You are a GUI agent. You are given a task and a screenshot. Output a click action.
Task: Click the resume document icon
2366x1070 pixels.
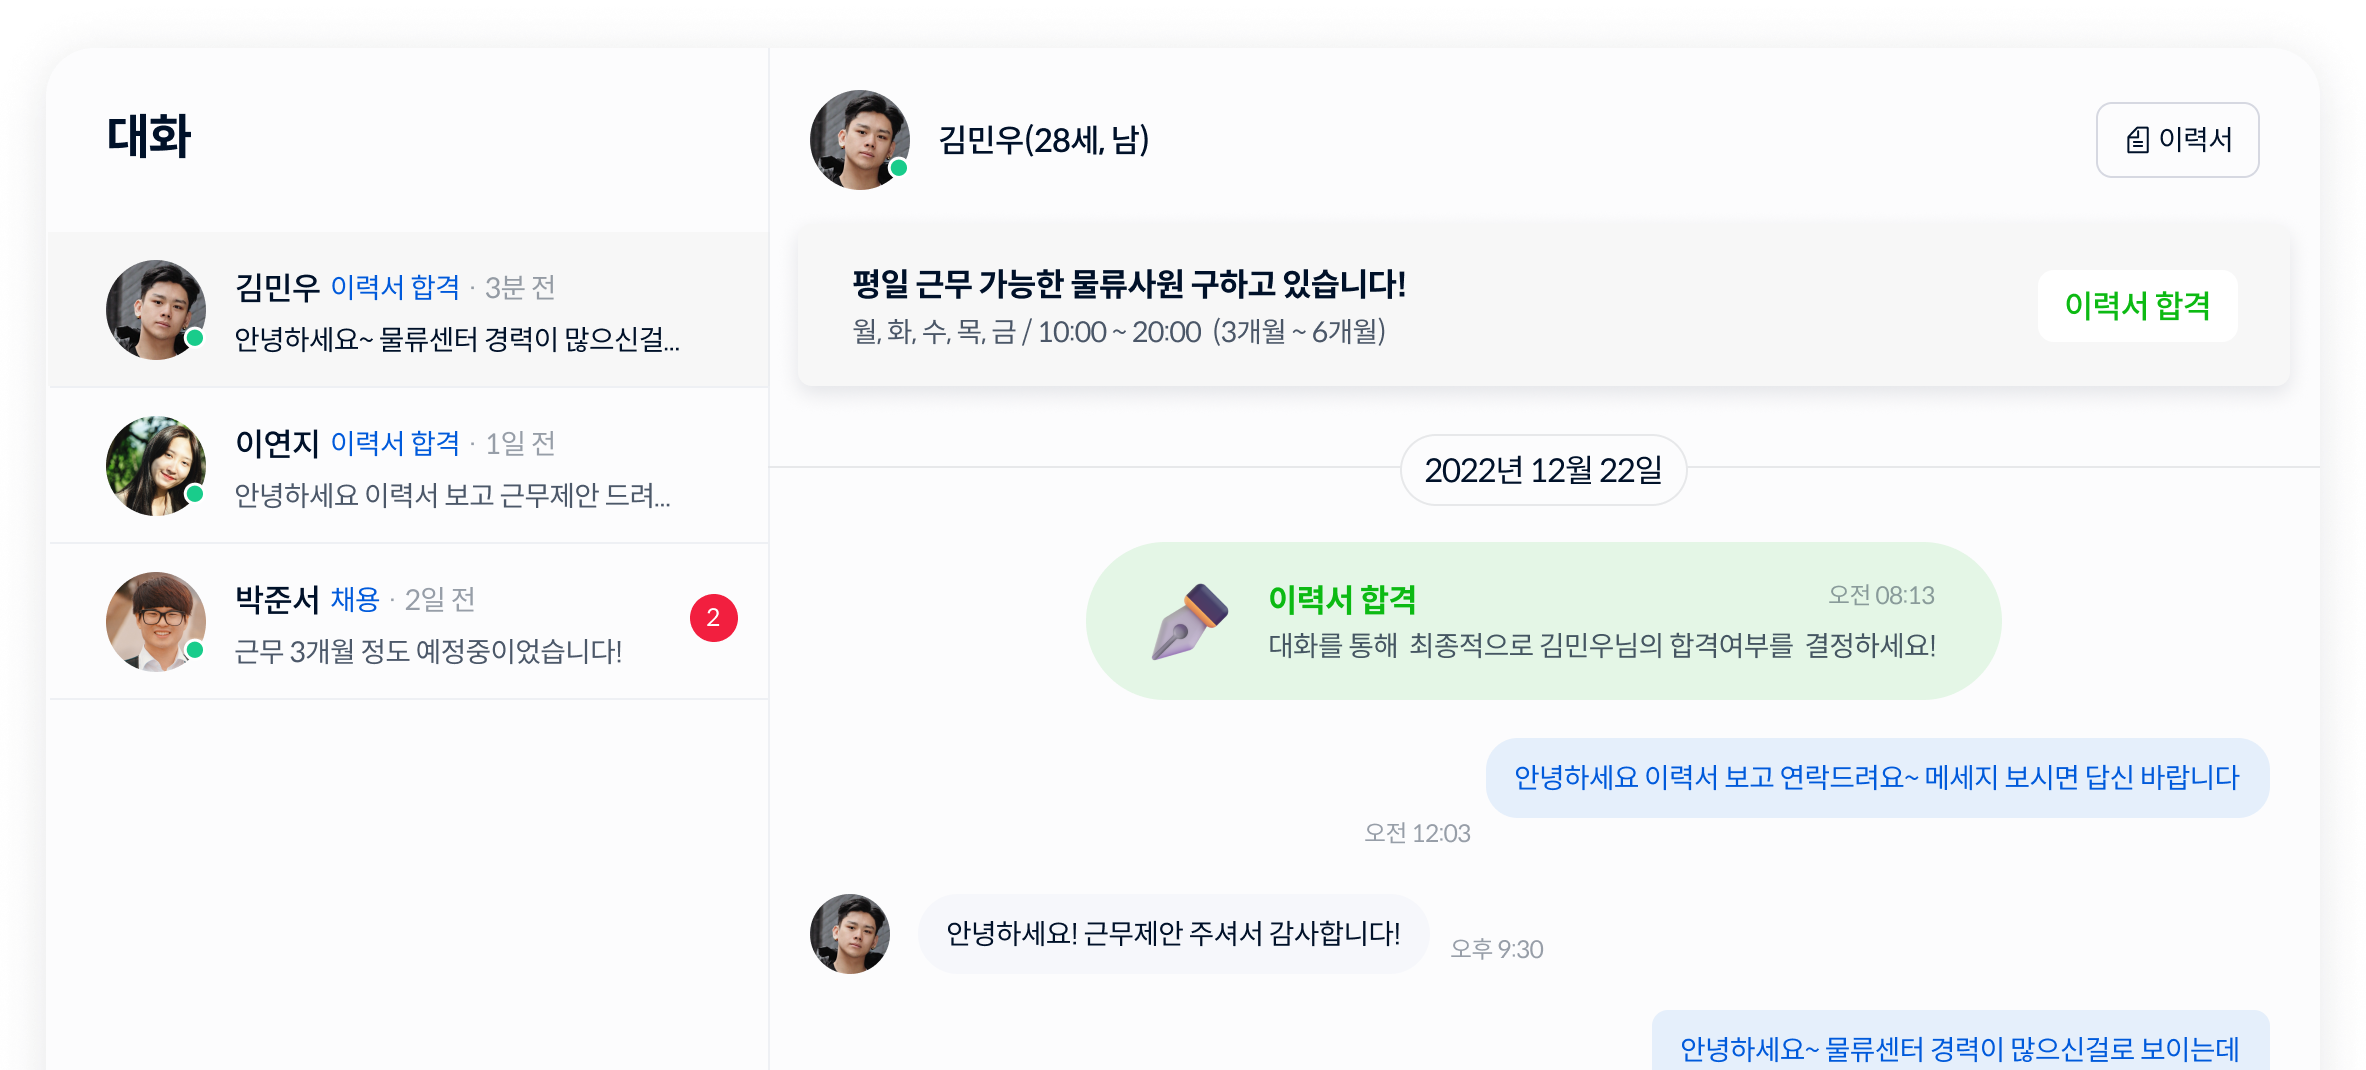click(x=2137, y=140)
